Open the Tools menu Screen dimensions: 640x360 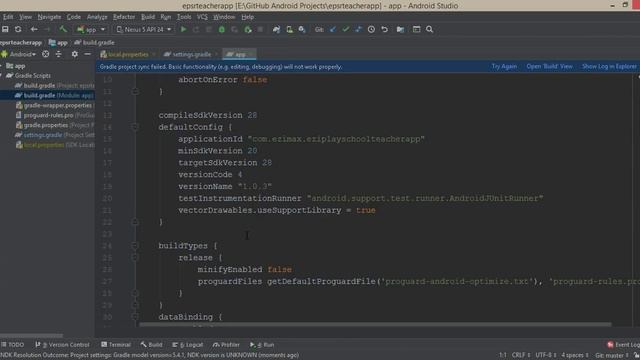184,17
